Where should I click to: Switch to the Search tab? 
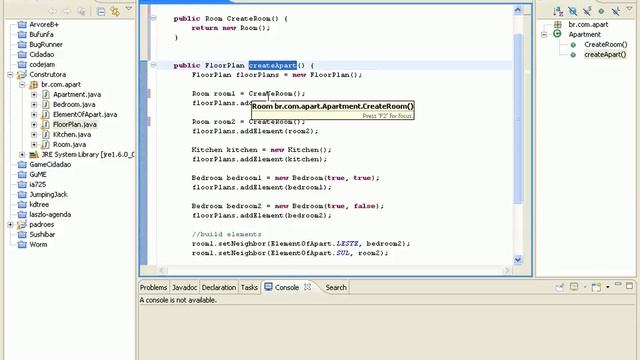click(x=336, y=287)
